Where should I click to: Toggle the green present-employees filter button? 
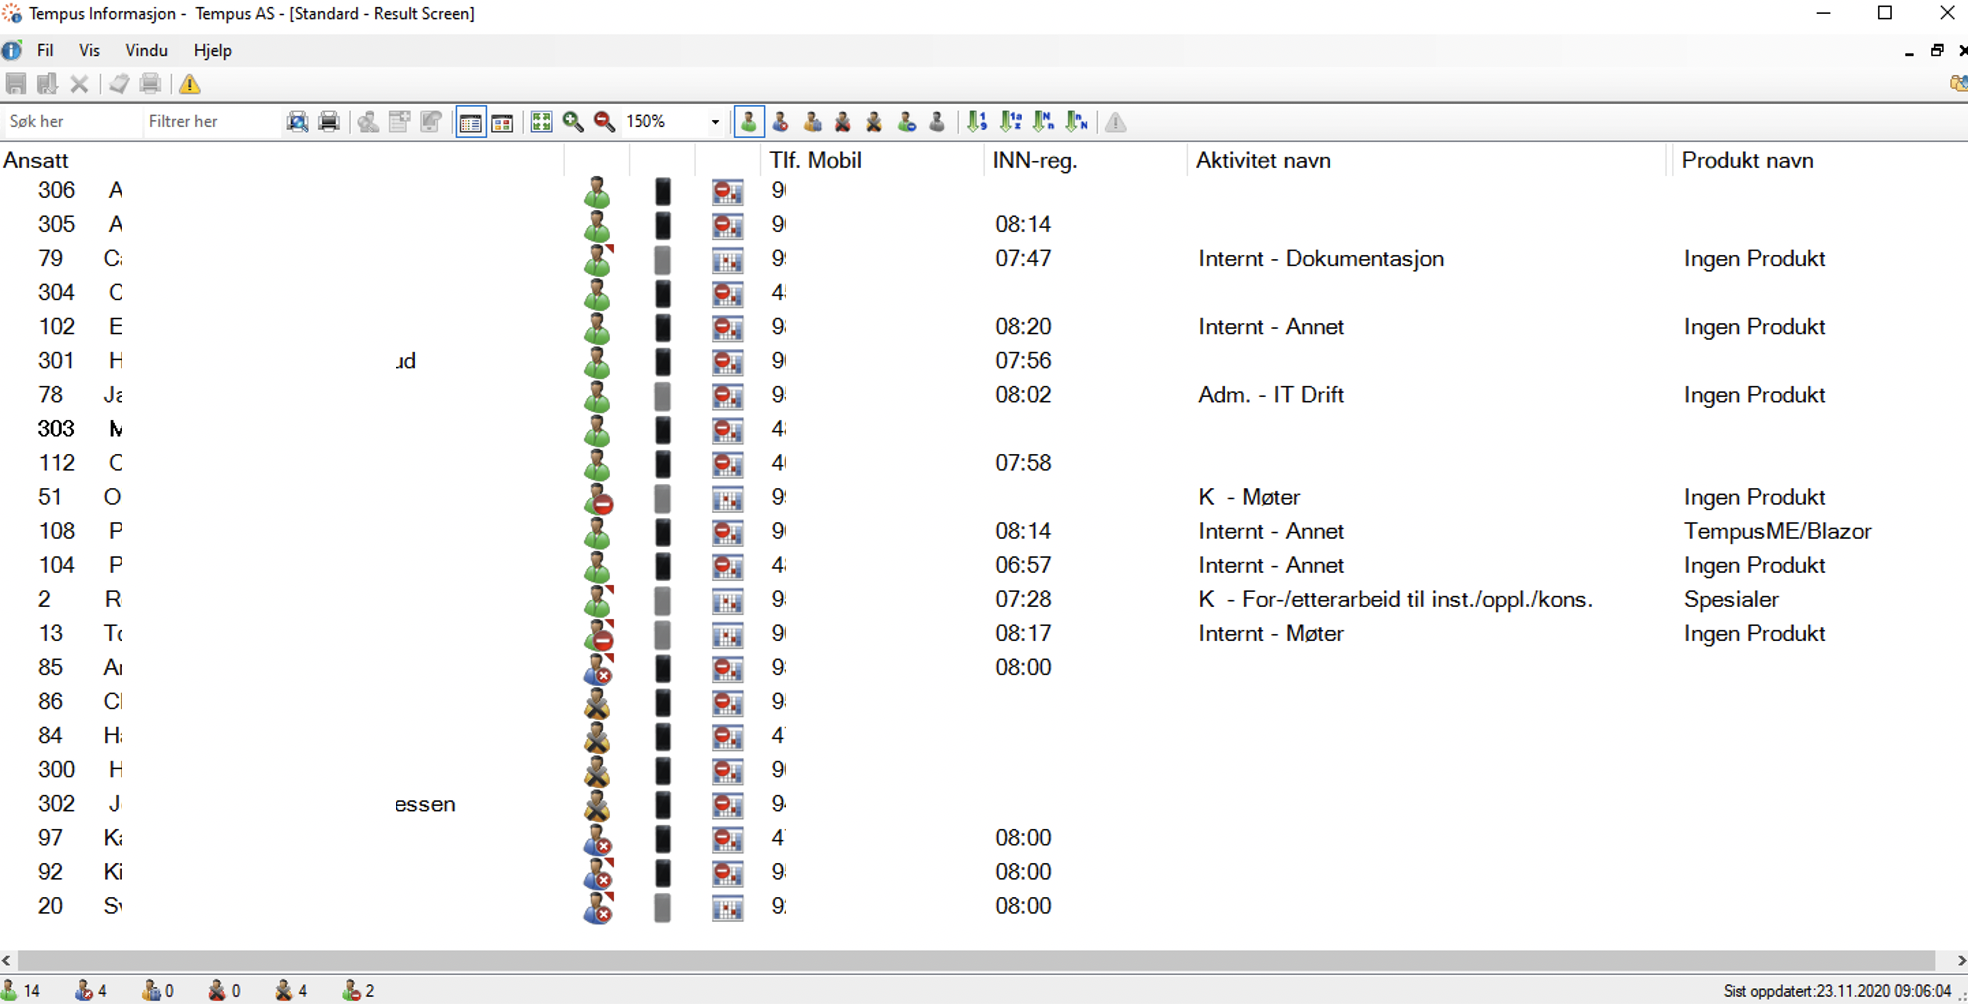tap(748, 122)
